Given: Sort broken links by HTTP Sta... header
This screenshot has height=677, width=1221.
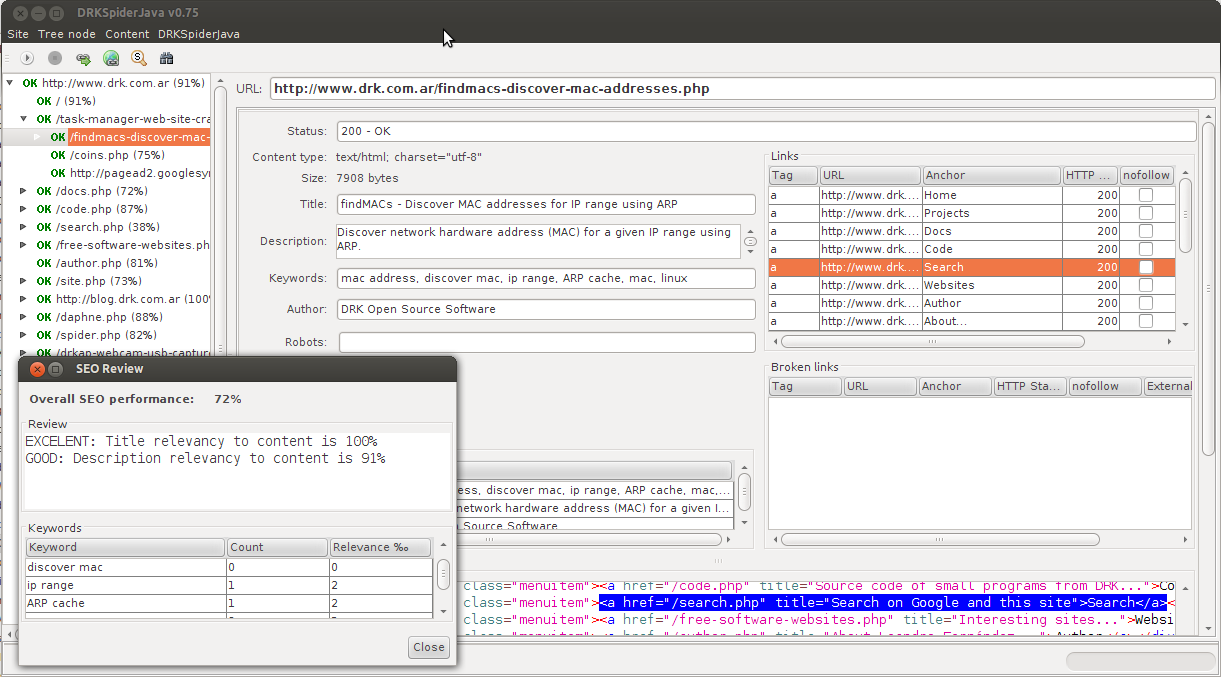Looking at the screenshot, I should tap(1030, 386).
